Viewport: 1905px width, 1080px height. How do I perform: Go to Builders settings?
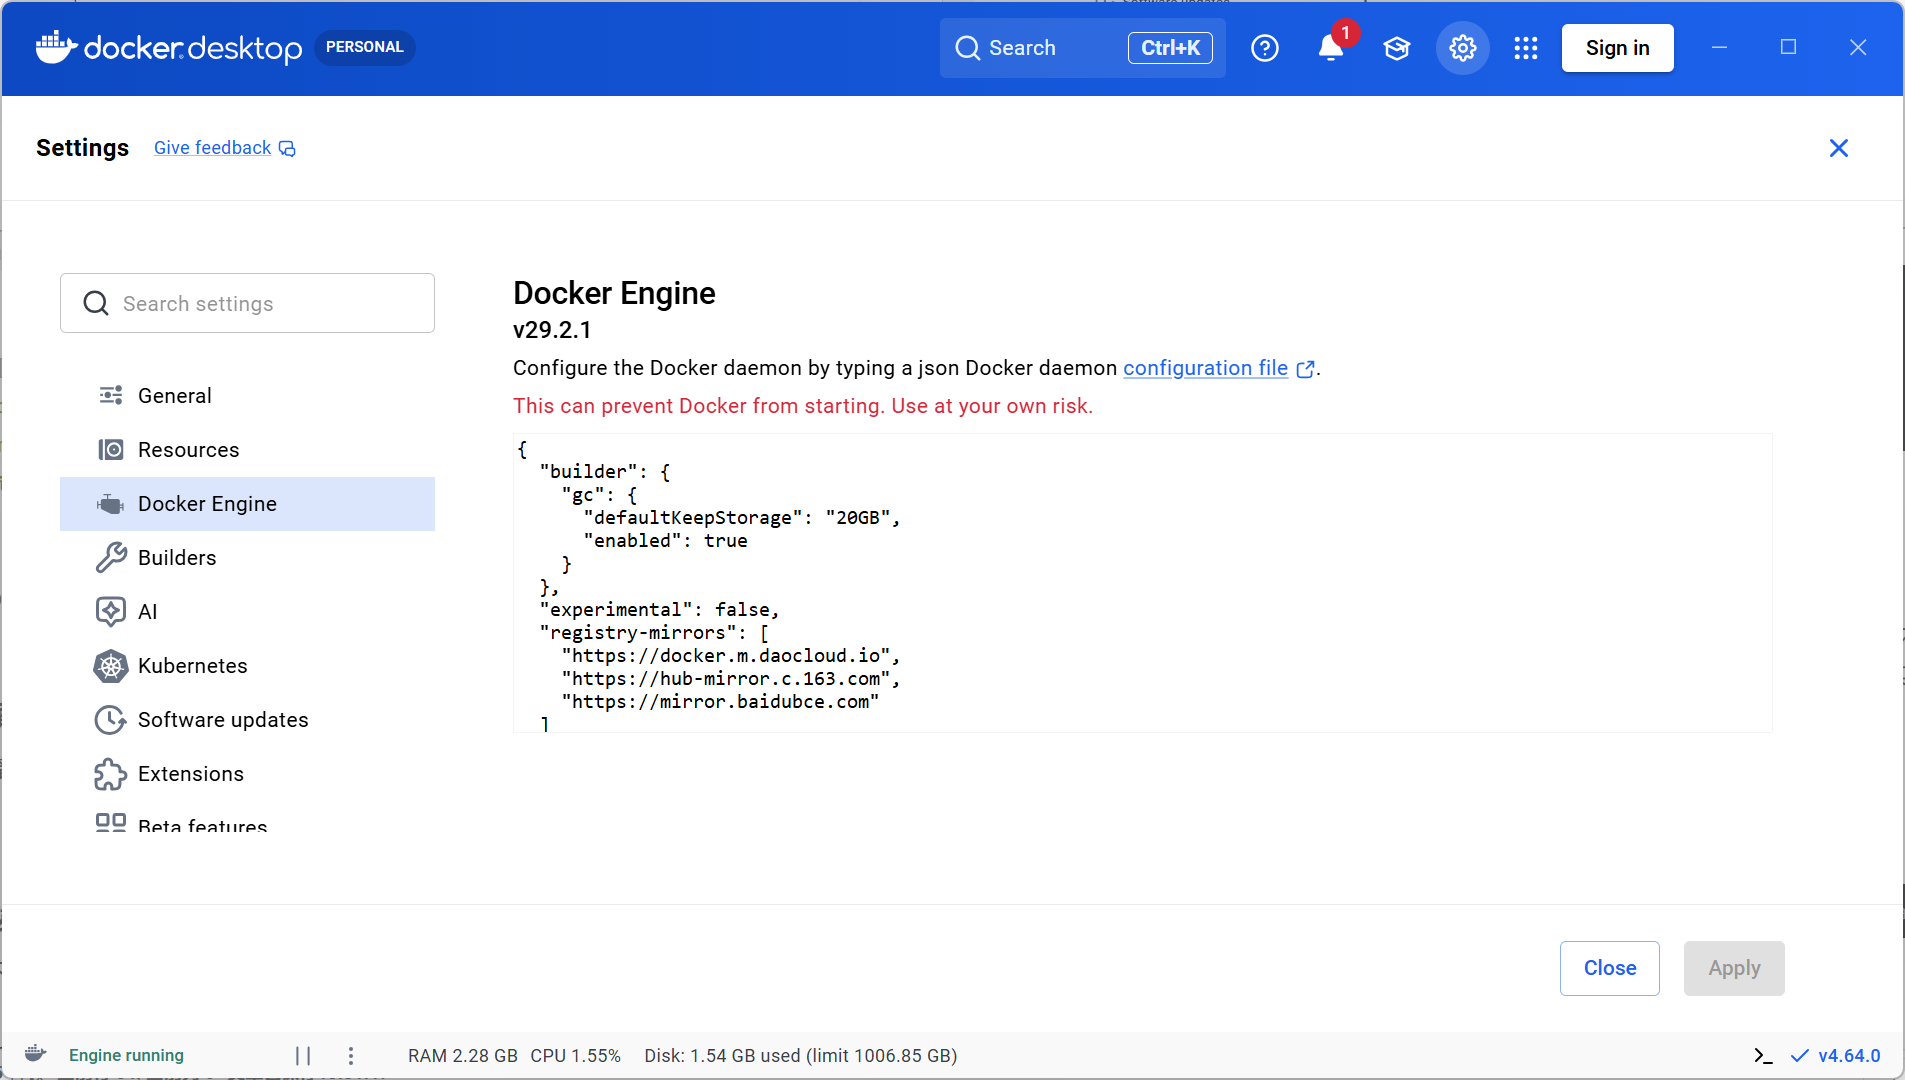coord(247,558)
